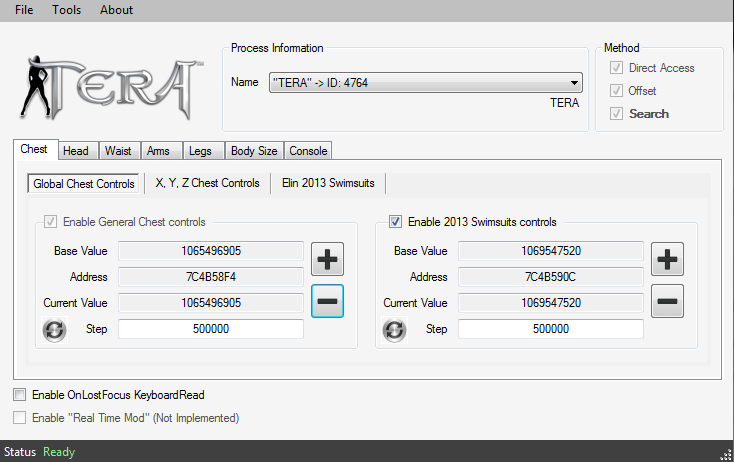735x462 pixels.
Task: Click the plus icon for 2013 Swimsuits controls
Action: (x=667, y=259)
